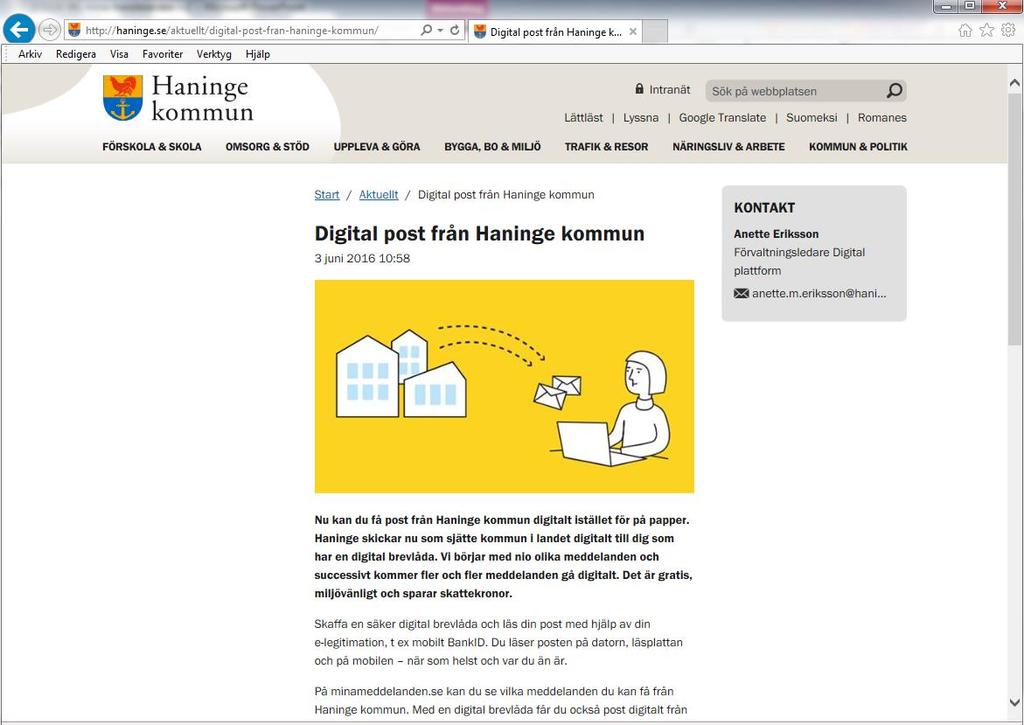Open the address bar dropdown arrow

click(440, 30)
